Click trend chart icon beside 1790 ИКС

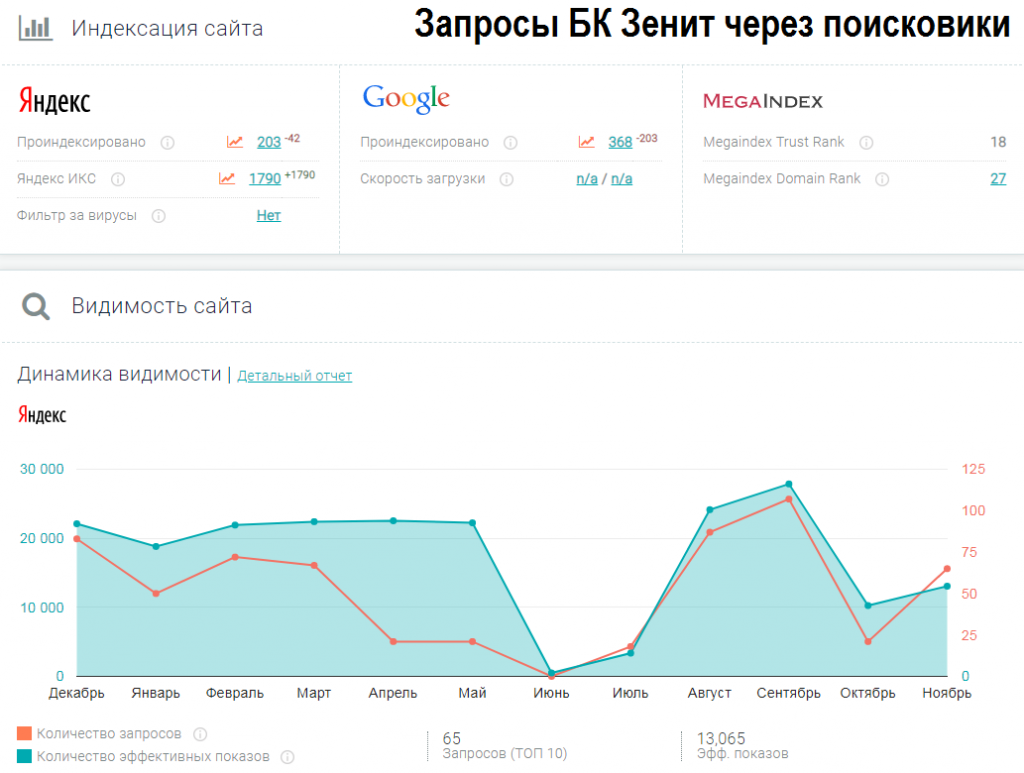[x=227, y=178]
